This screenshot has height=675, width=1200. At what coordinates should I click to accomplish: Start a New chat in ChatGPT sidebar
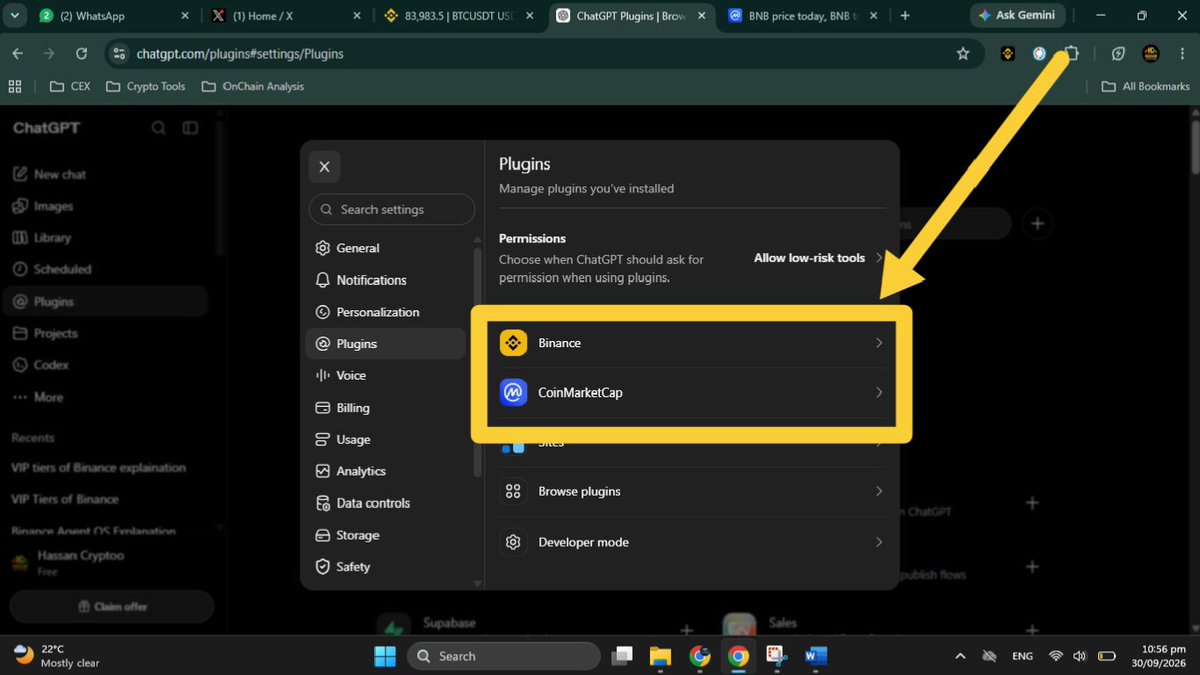point(106,174)
